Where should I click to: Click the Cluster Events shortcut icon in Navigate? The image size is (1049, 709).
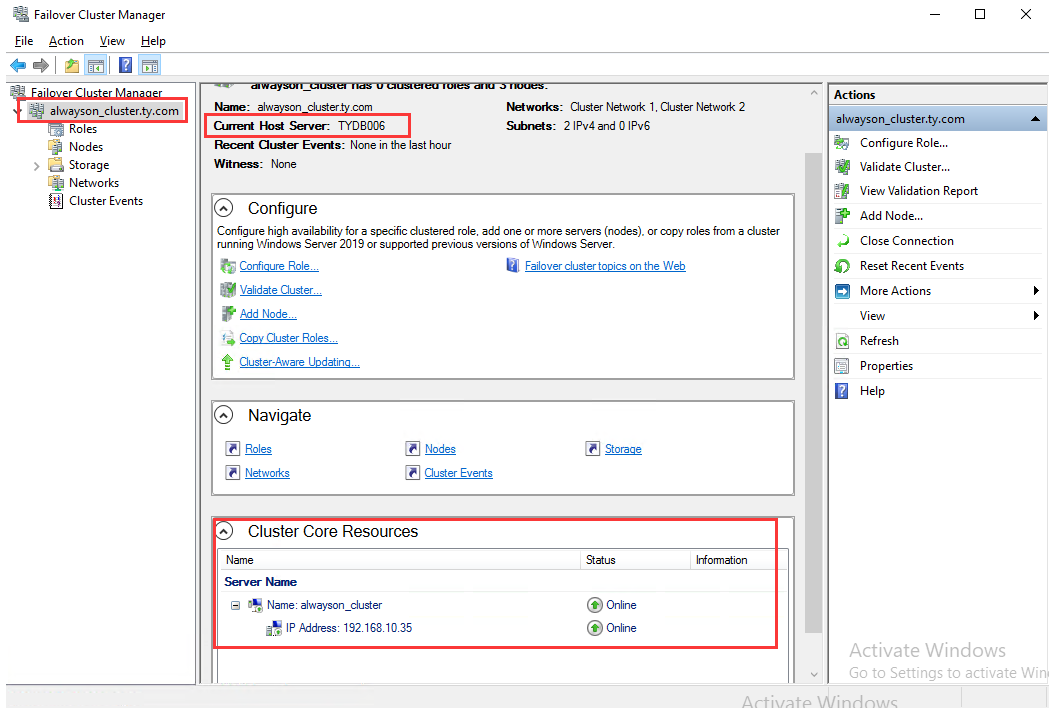point(412,472)
